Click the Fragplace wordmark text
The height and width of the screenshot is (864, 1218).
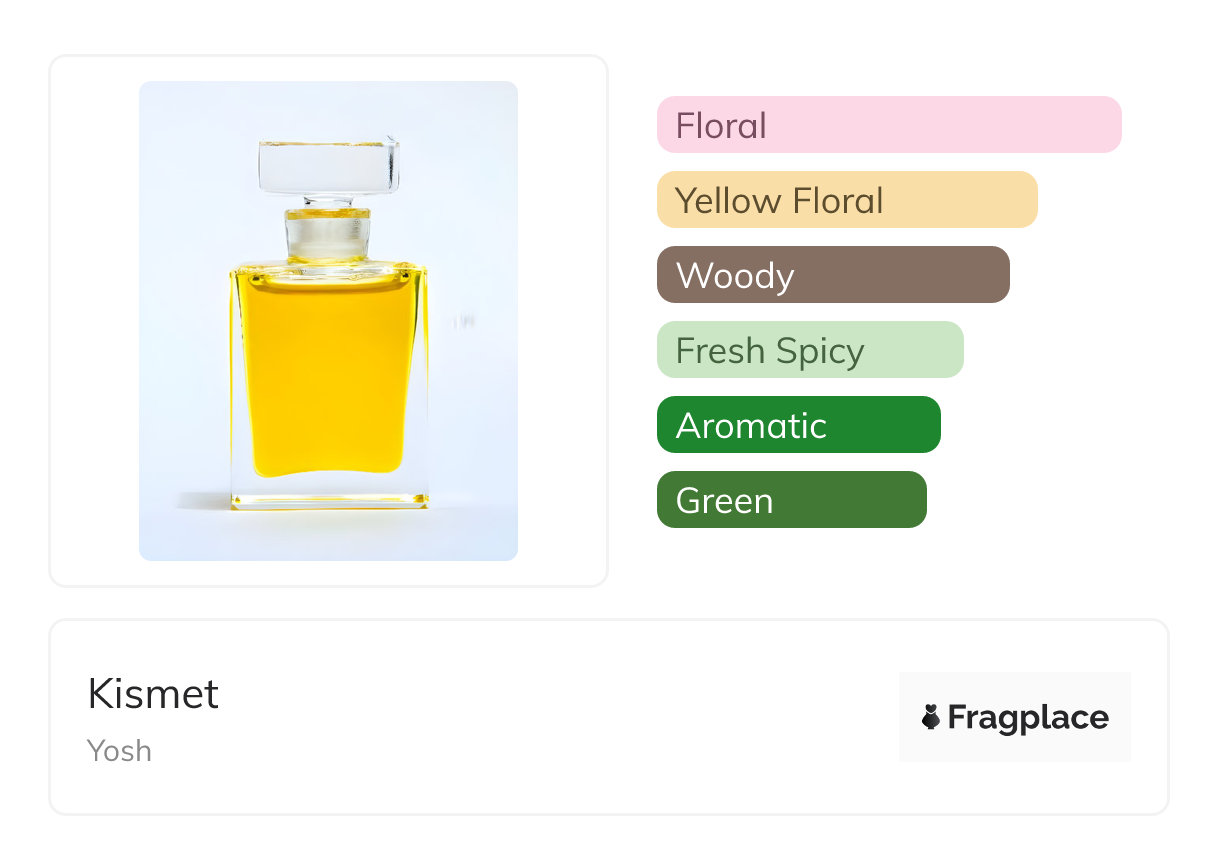coord(1028,717)
